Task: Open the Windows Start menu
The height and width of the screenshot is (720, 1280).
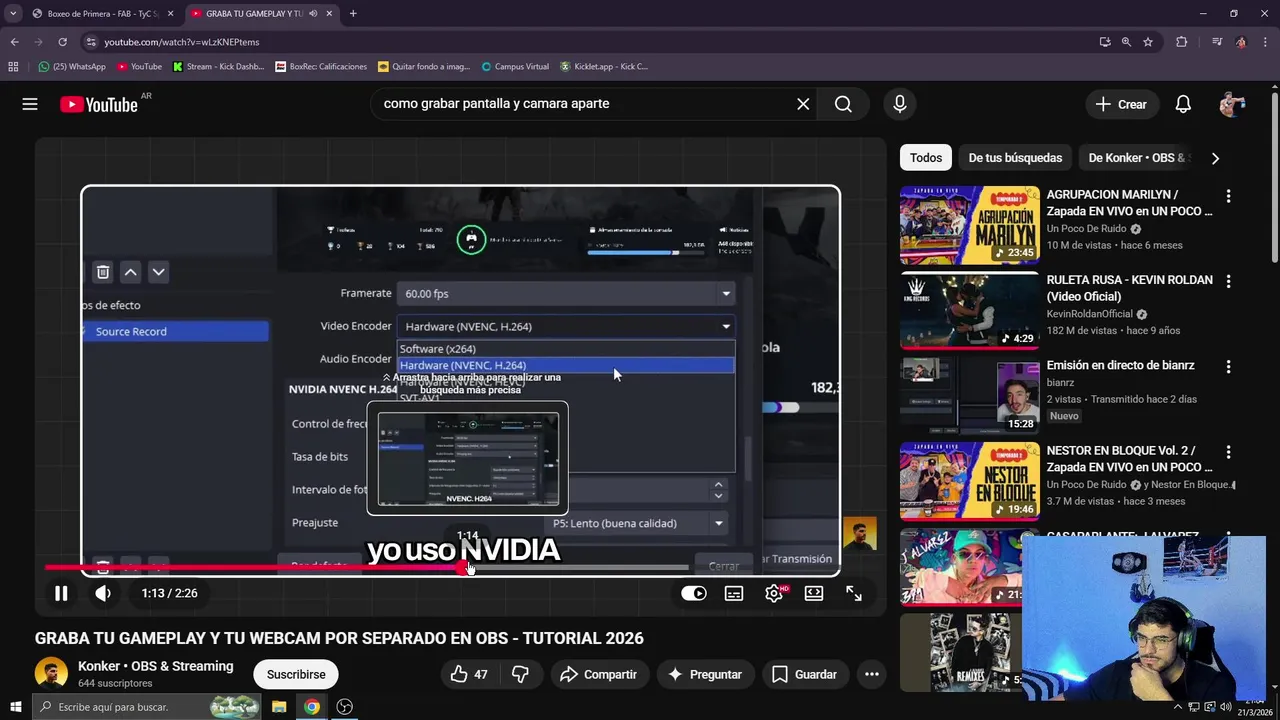Action: [x=15, y=707]
